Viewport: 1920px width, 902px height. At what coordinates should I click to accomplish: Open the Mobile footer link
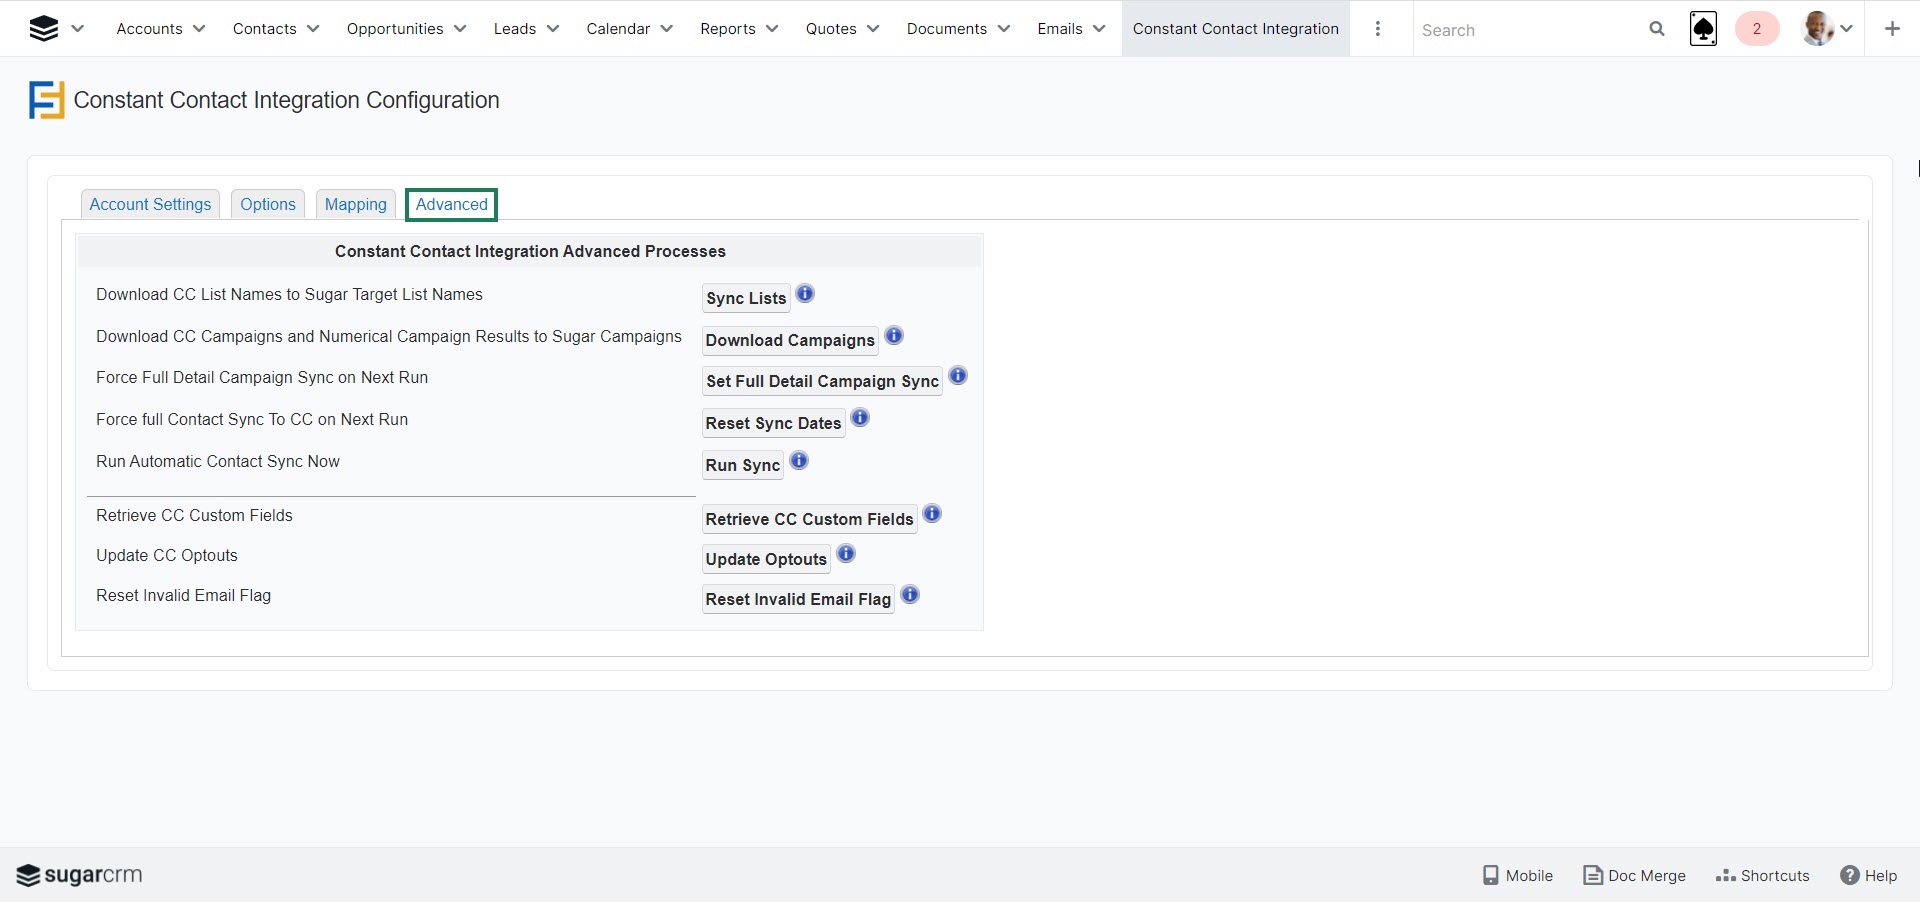1518,875
